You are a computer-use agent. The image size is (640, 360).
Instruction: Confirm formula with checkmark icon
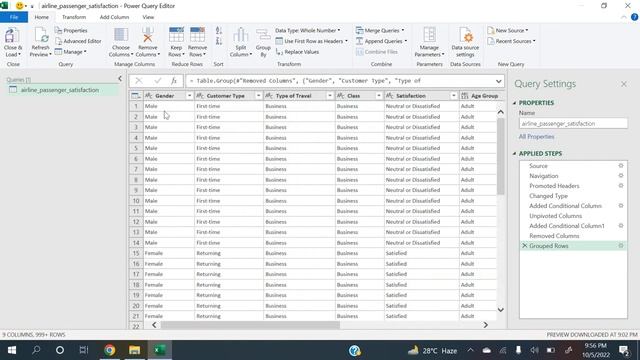point(158,81)
